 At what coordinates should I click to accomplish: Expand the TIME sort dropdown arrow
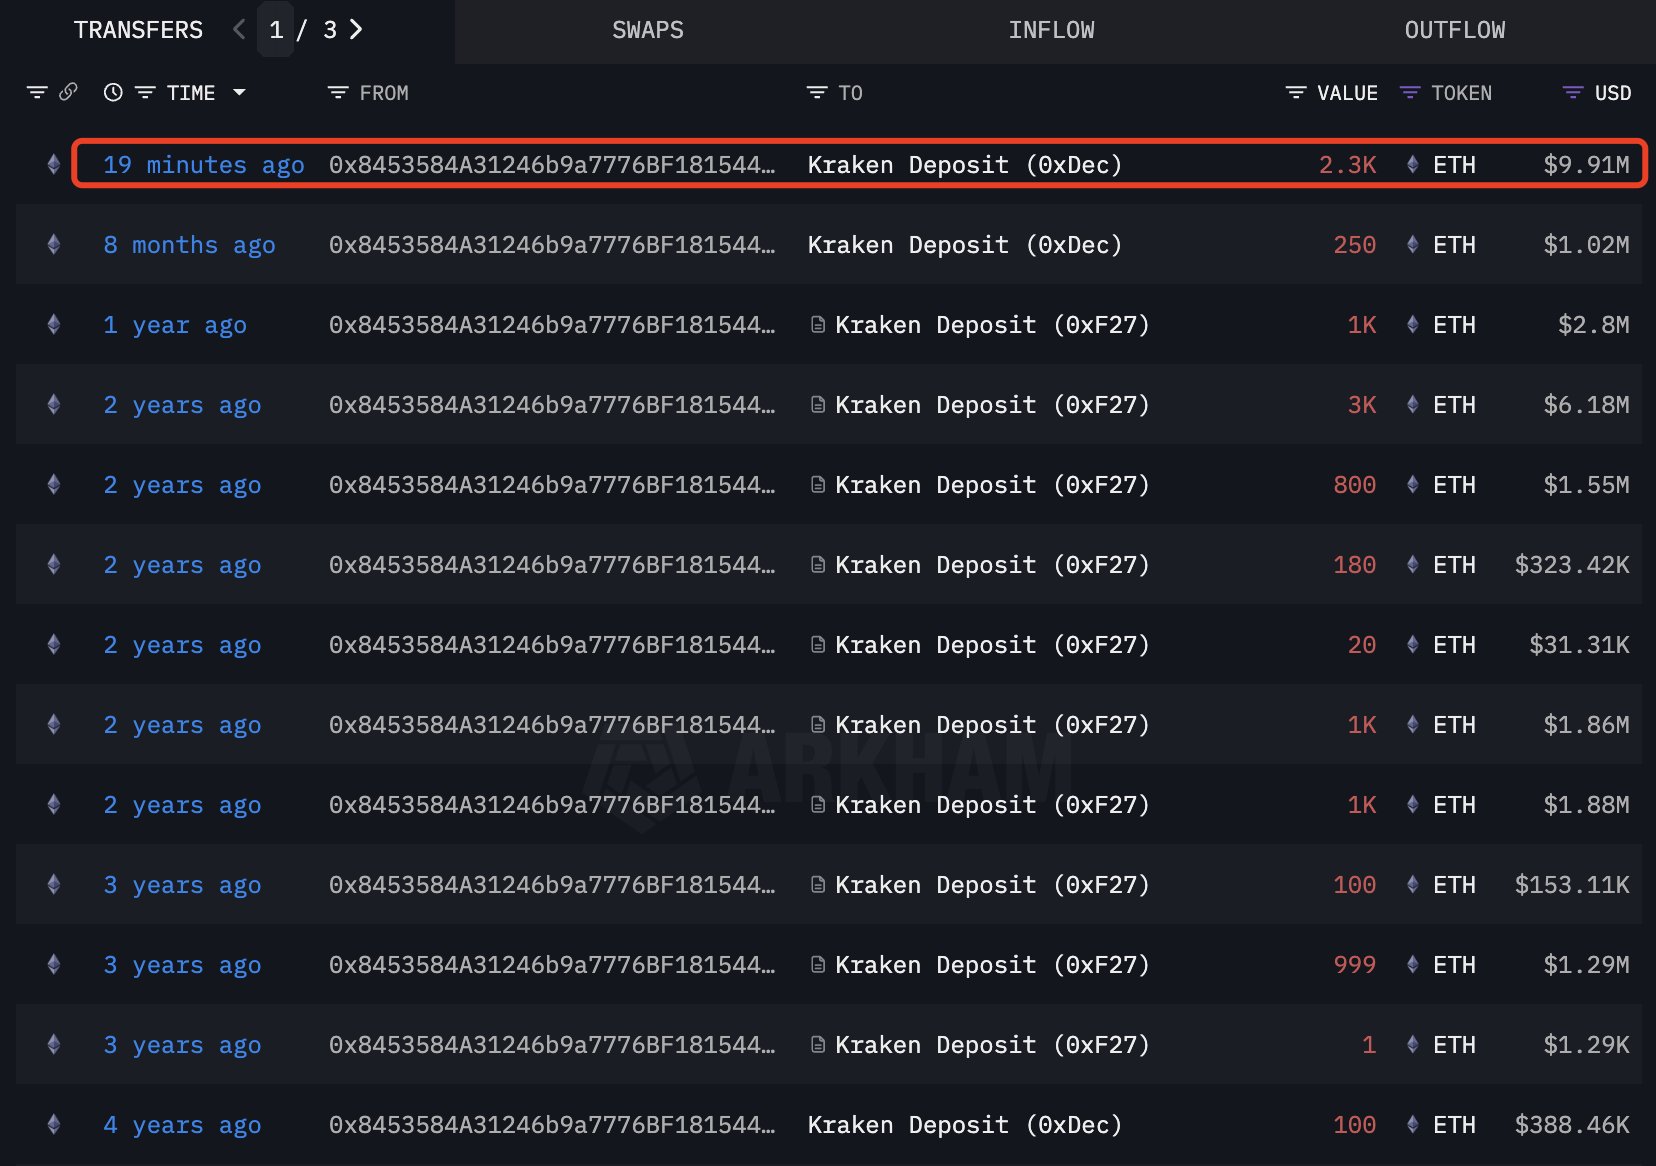tap(239, 93)
